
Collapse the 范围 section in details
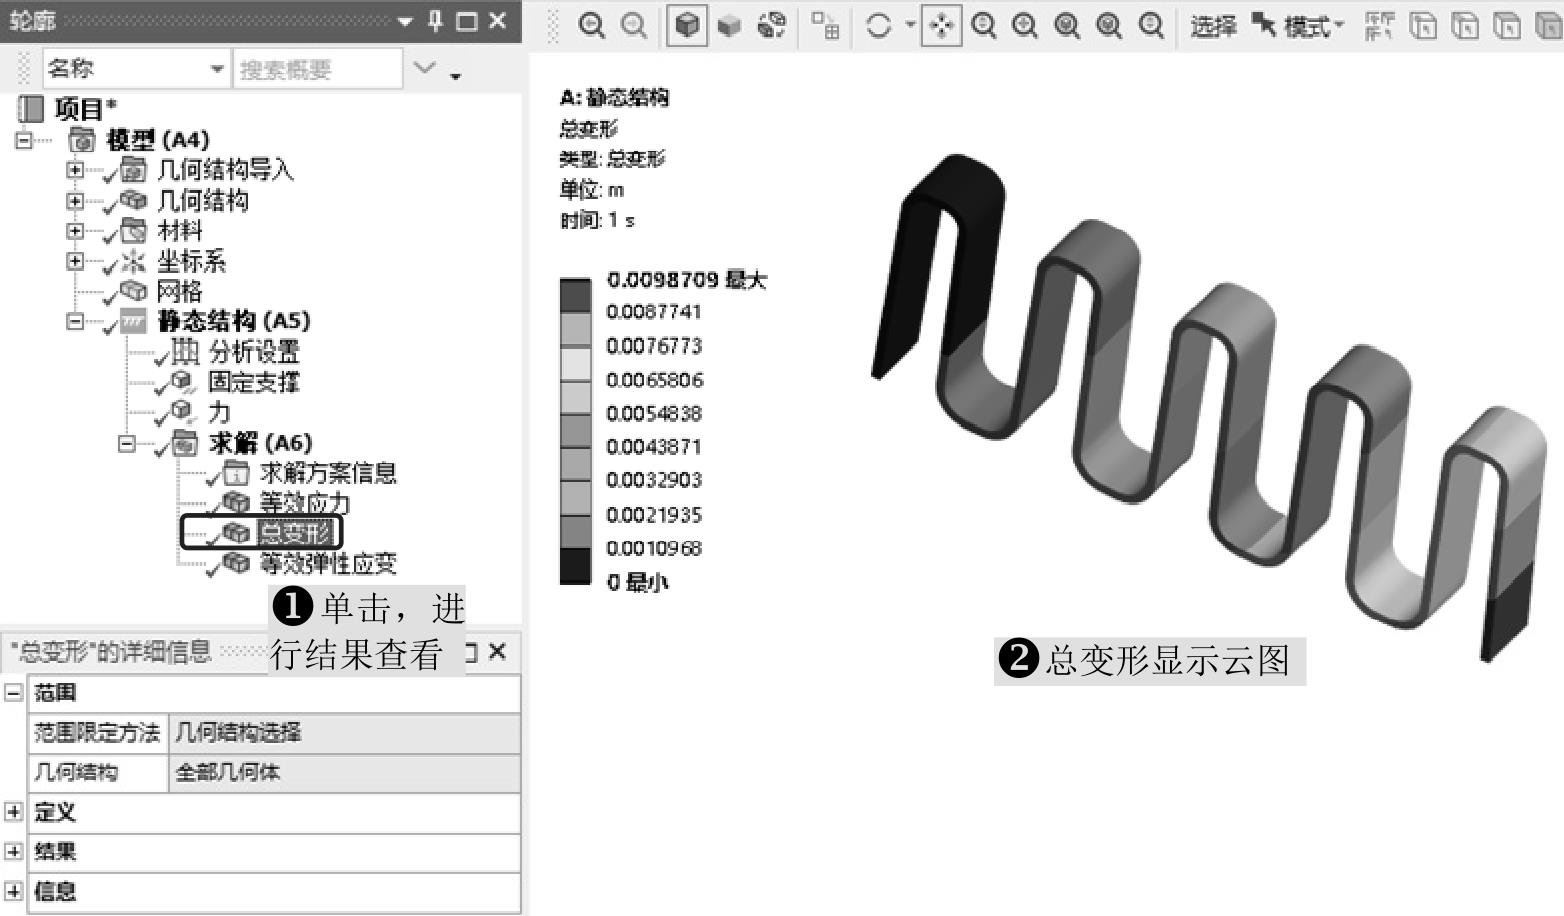(x=13, y=692)
